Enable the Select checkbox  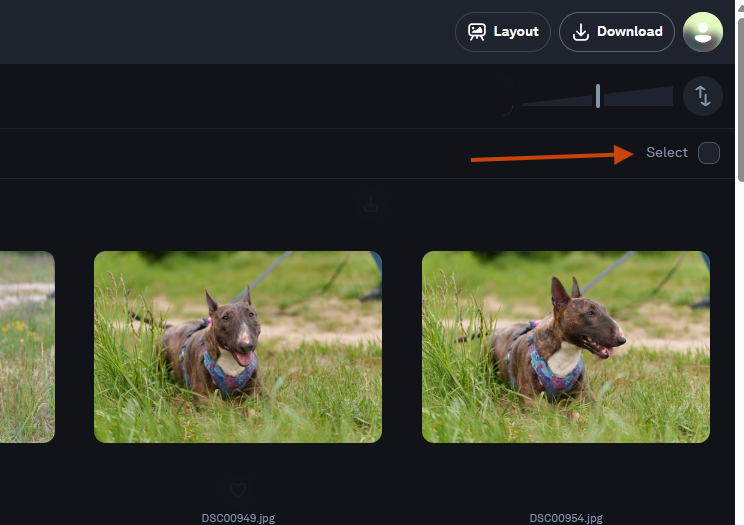tap(708, 153)
